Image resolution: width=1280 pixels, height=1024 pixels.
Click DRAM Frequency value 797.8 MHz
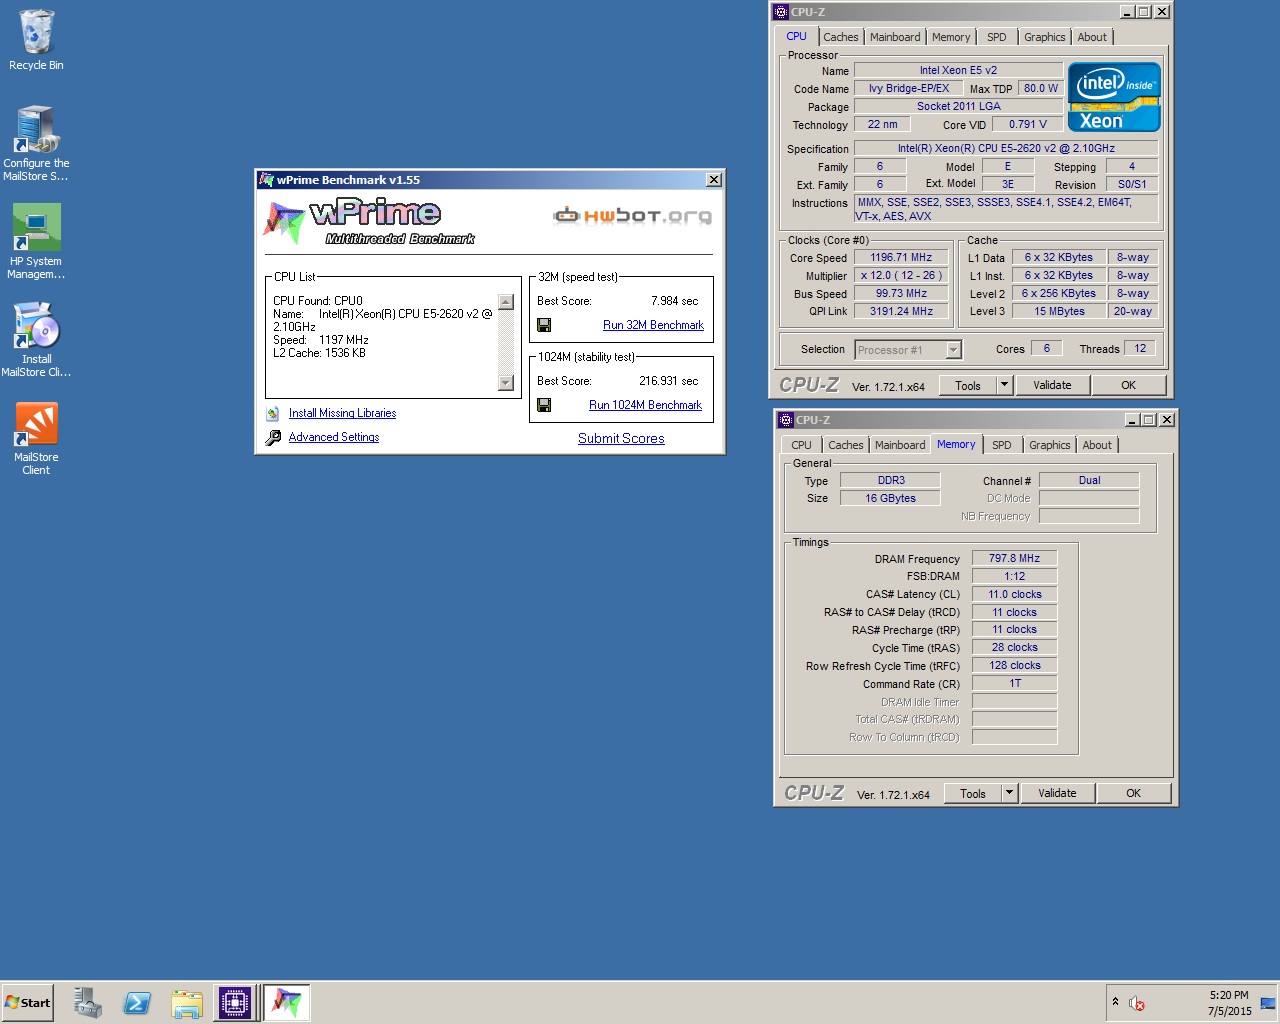pos(1014,558)
